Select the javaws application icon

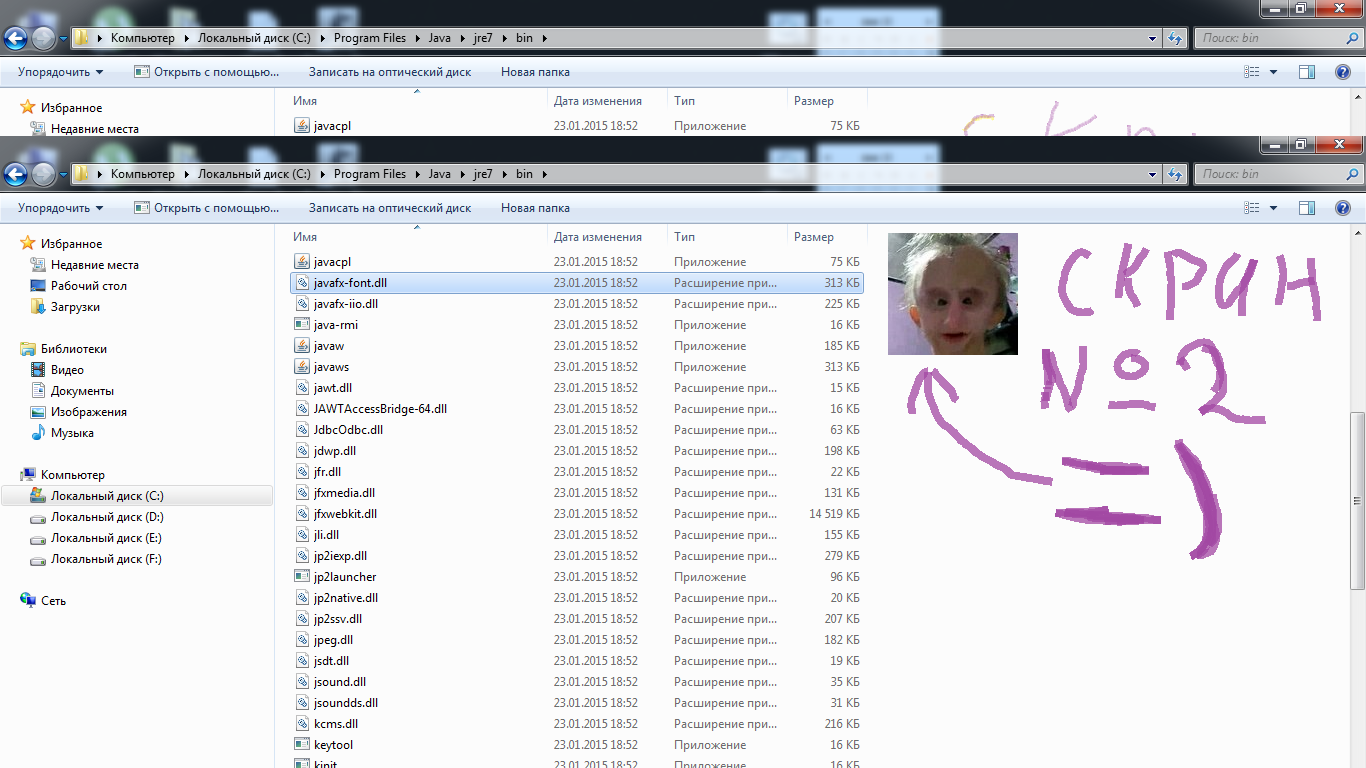(x=302, y=367)
